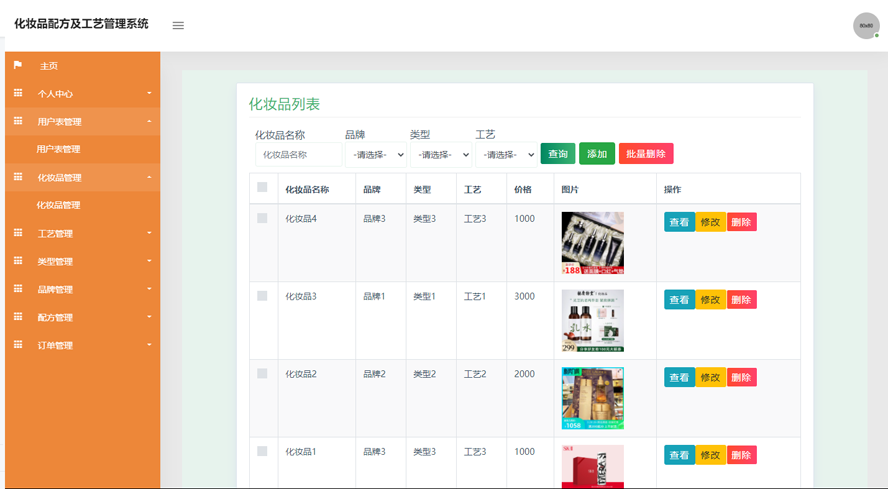Screen dimensions: 888x489
Task: Collapse the 用户表管理 parent menu
Action: tap(83, 121)
